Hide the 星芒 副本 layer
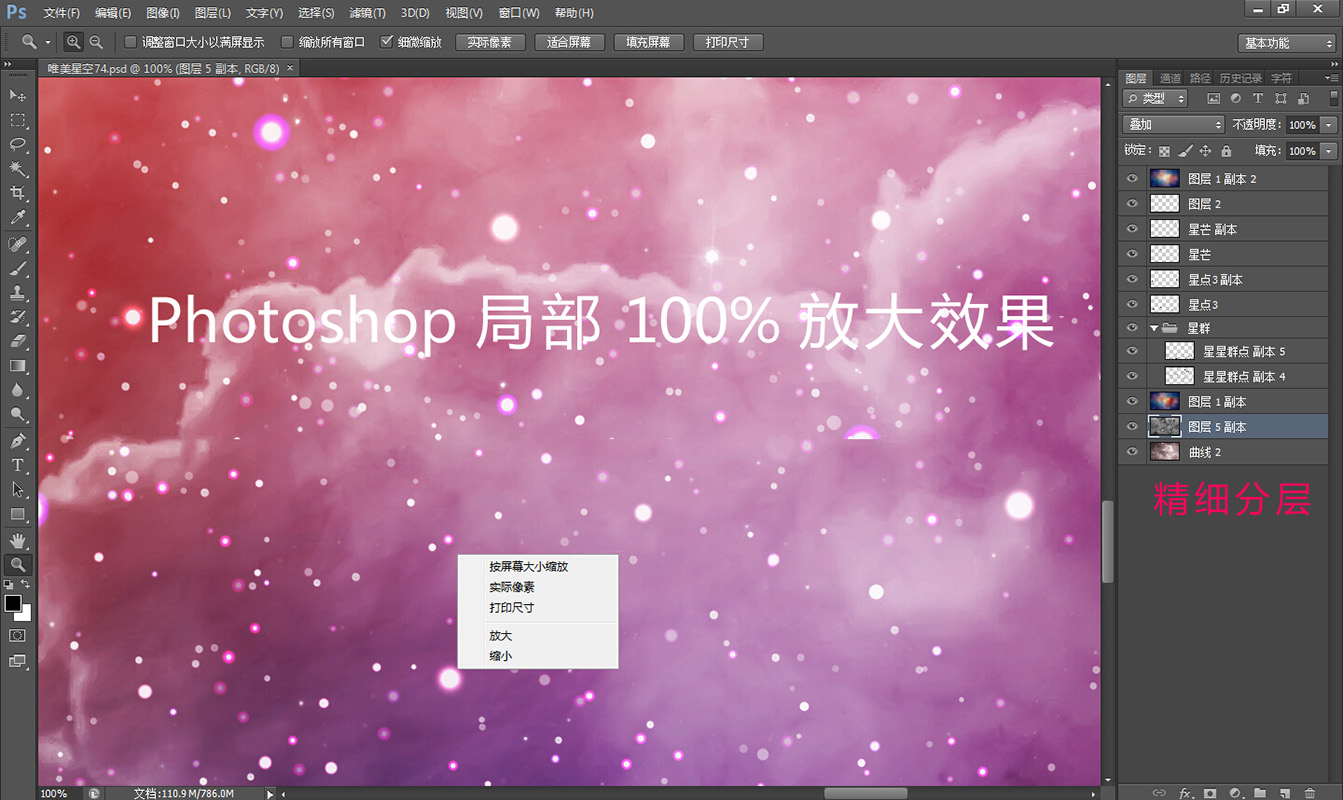This screenshot has height=800, width=1343. [1132, 229]
